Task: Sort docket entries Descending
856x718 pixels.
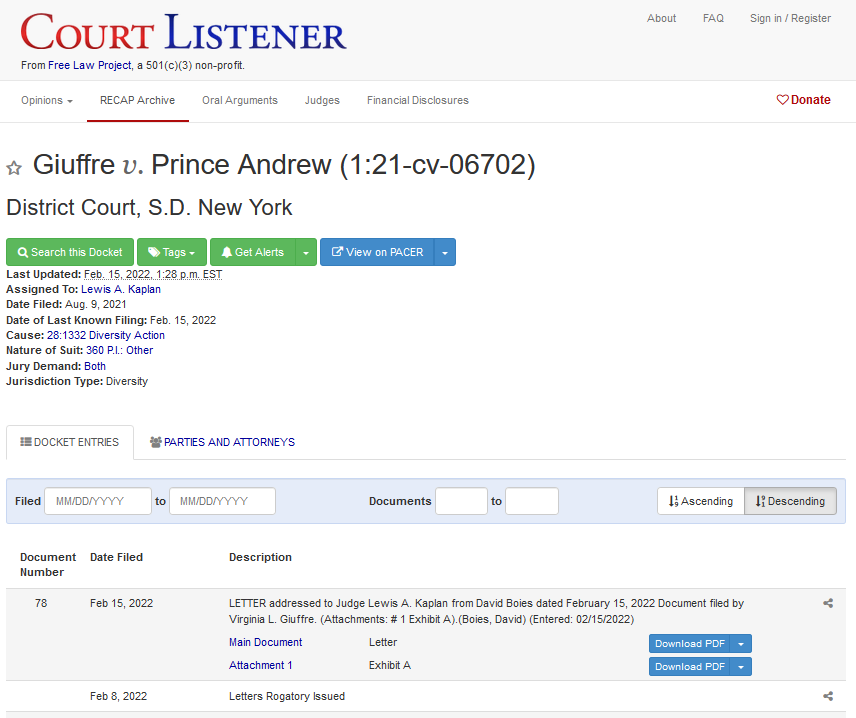Action: click(x=790, y=501)
